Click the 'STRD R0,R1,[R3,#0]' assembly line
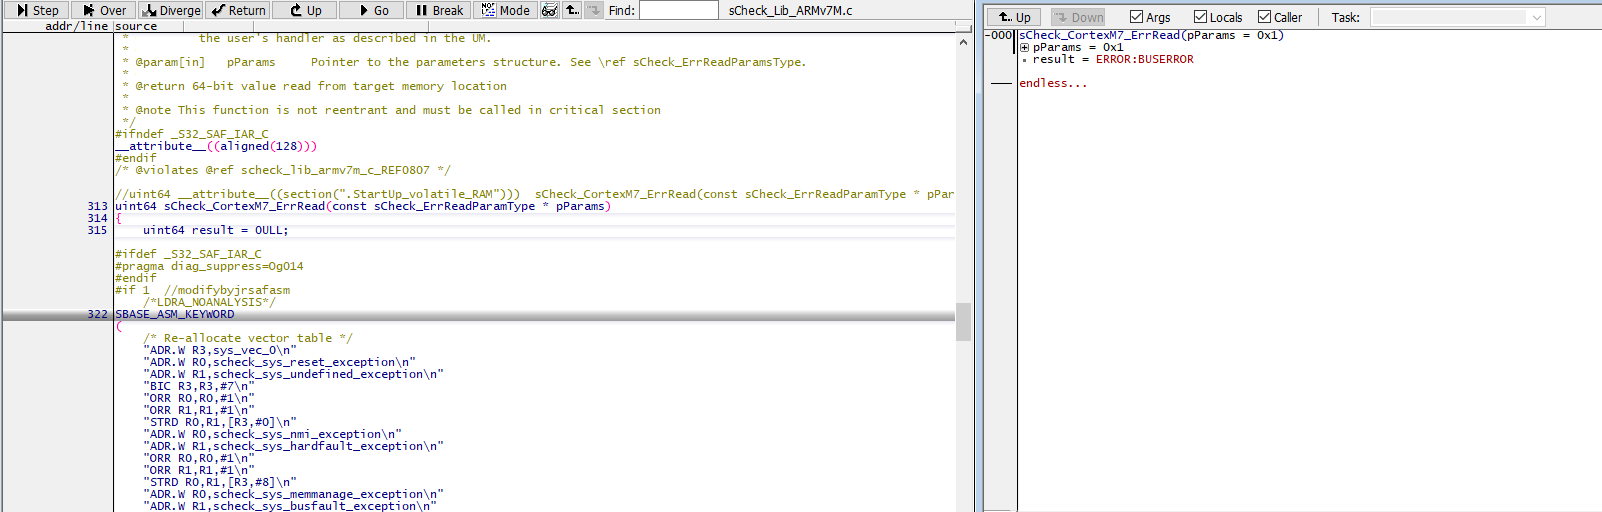This screenshot has height=512, width=1602. click(219, 422)
